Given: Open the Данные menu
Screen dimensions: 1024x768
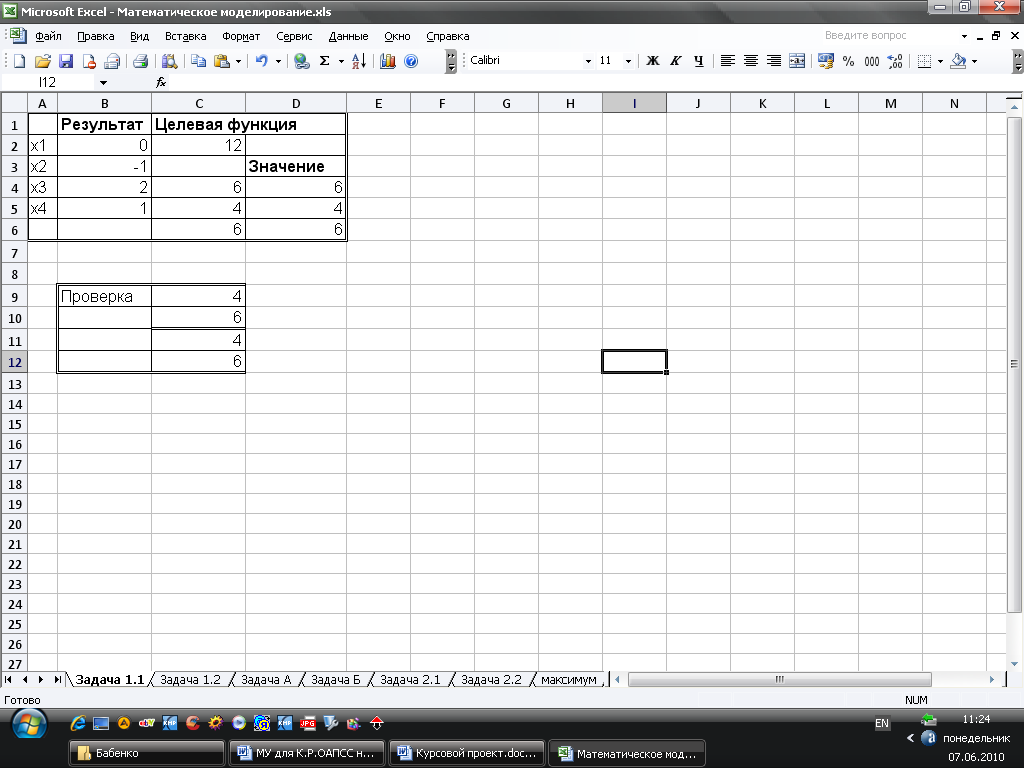Looking at the screenshot, I should tap(348, 36).
